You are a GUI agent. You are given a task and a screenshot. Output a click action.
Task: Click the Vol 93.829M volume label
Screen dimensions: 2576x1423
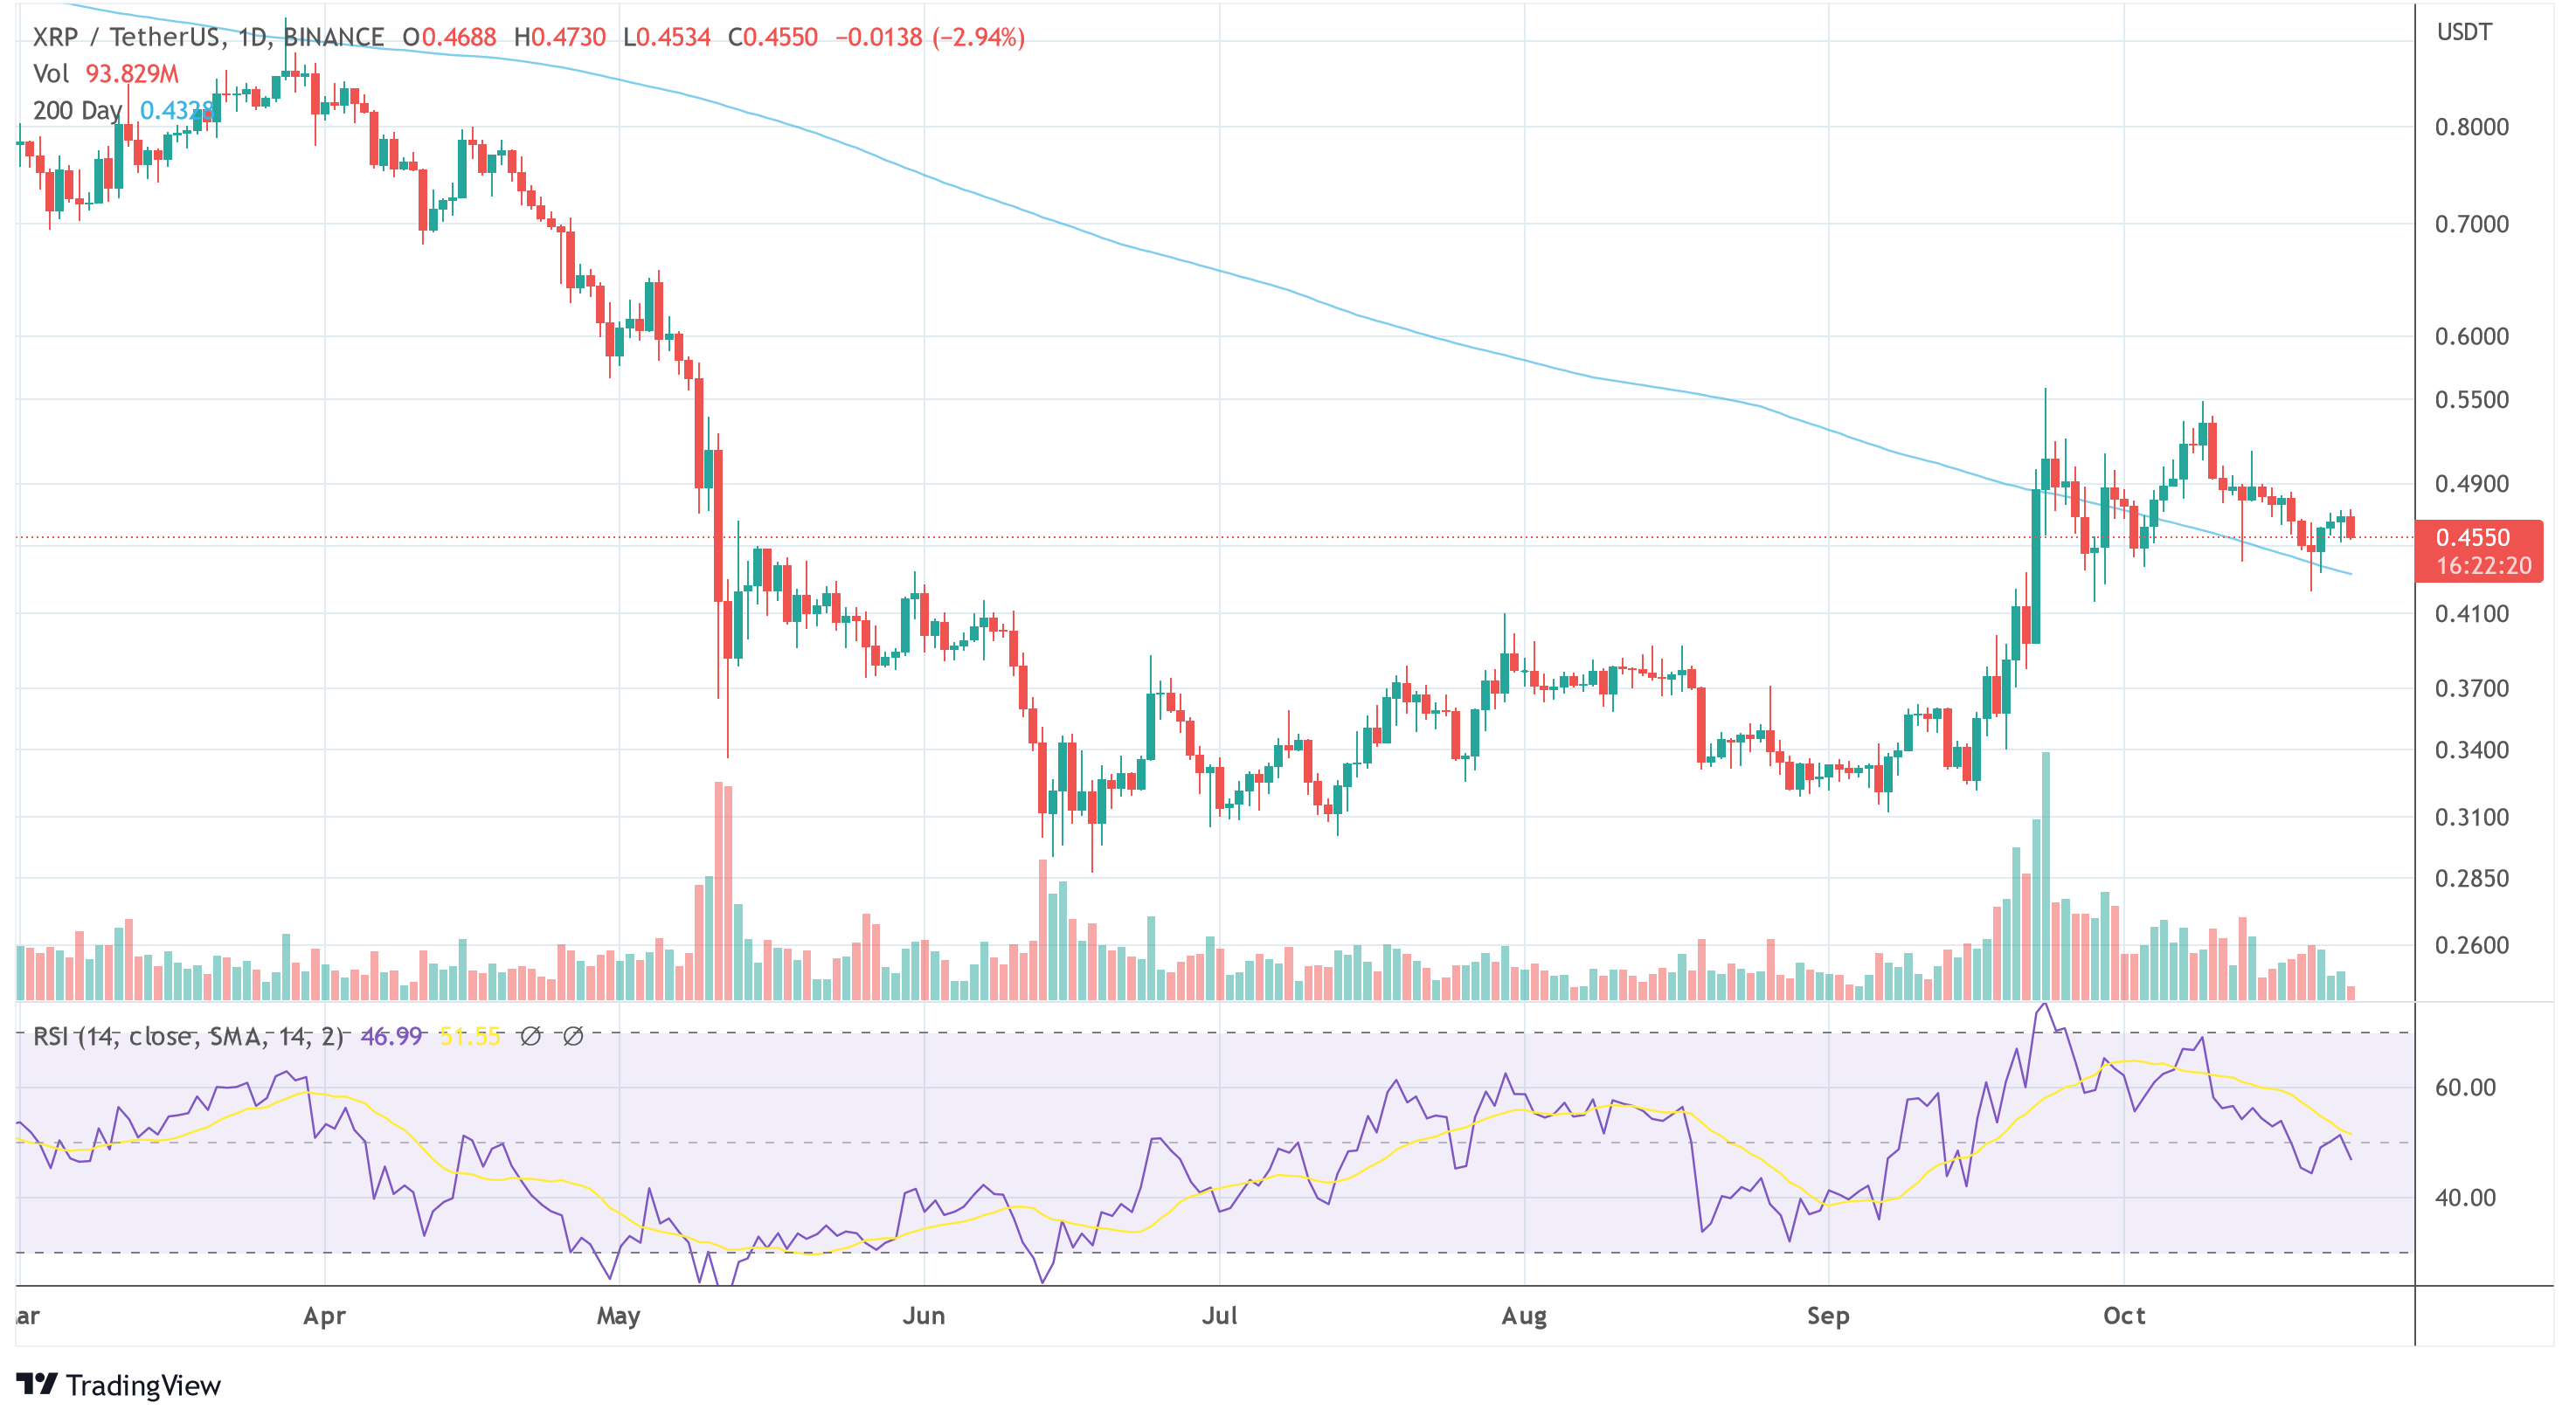[x=105, y=74]
